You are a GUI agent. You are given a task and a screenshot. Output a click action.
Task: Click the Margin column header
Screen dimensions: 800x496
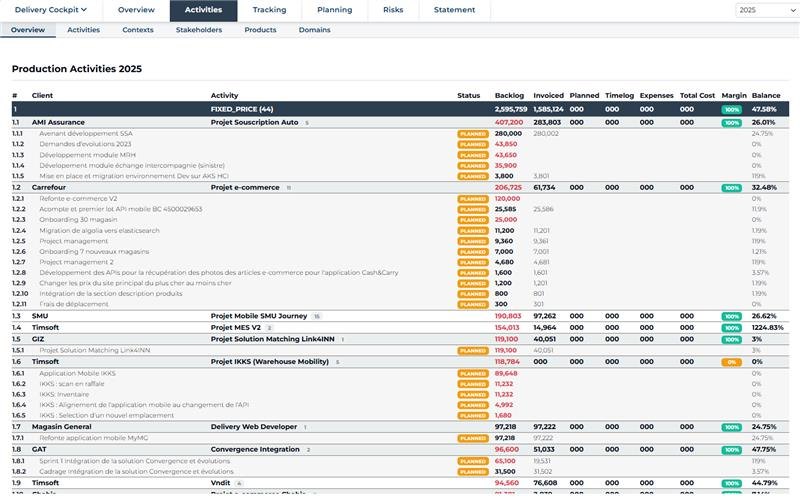click(x=734, y=95)
